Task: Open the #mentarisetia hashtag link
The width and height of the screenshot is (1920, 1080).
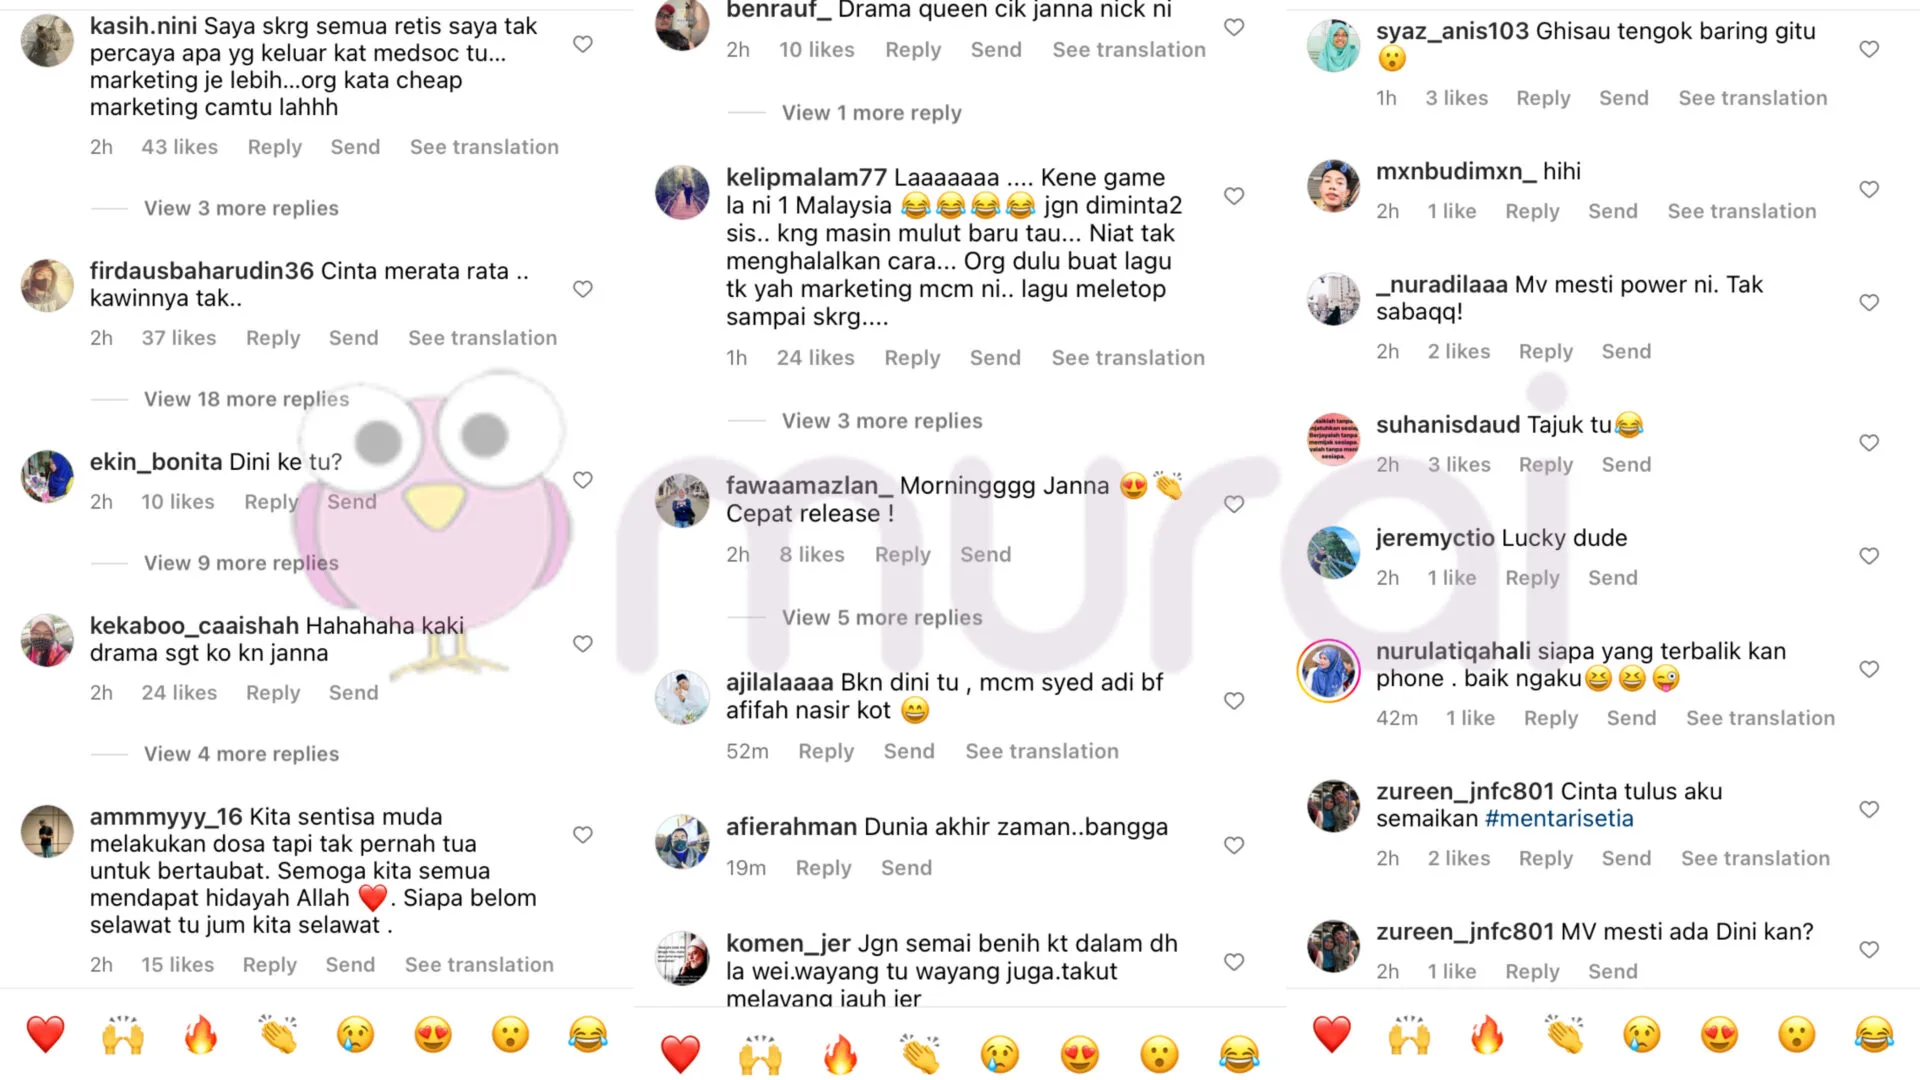Action: 1559,819
